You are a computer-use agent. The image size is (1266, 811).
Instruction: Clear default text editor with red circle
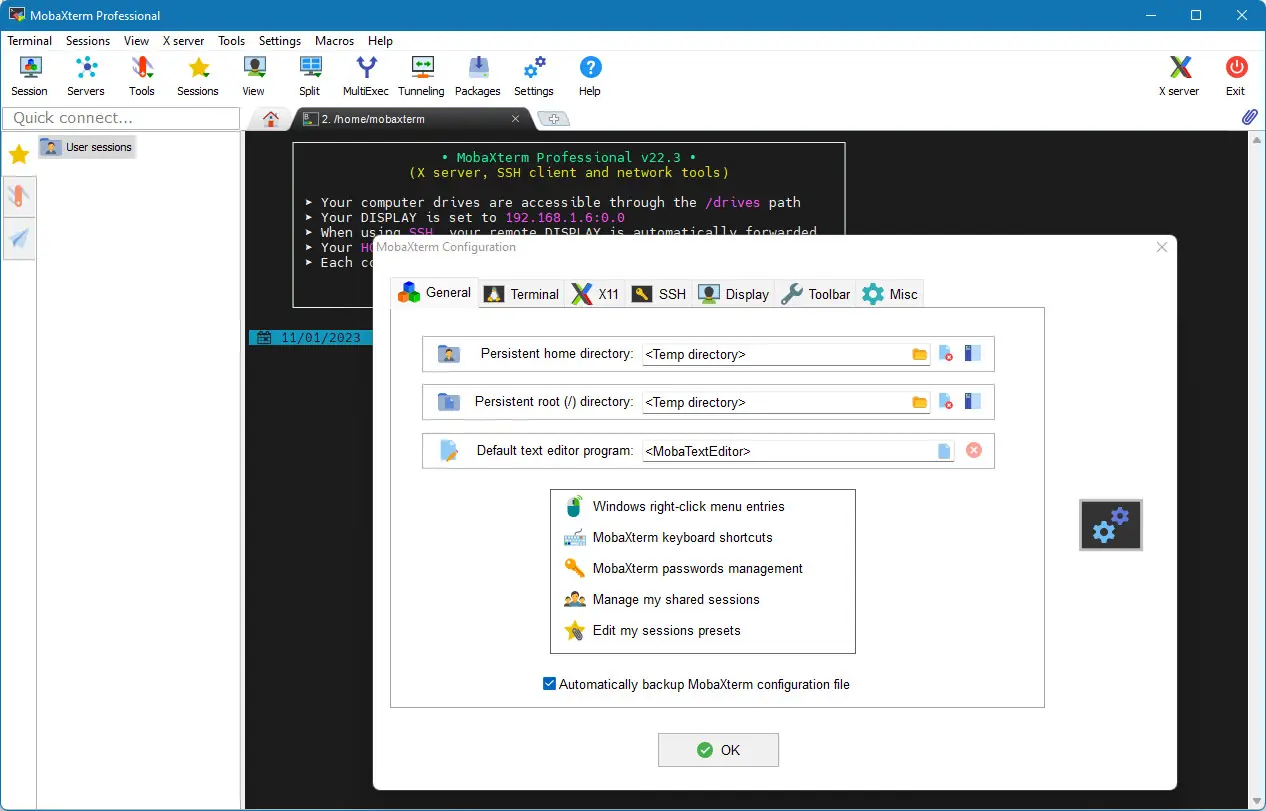click(974, 451)
